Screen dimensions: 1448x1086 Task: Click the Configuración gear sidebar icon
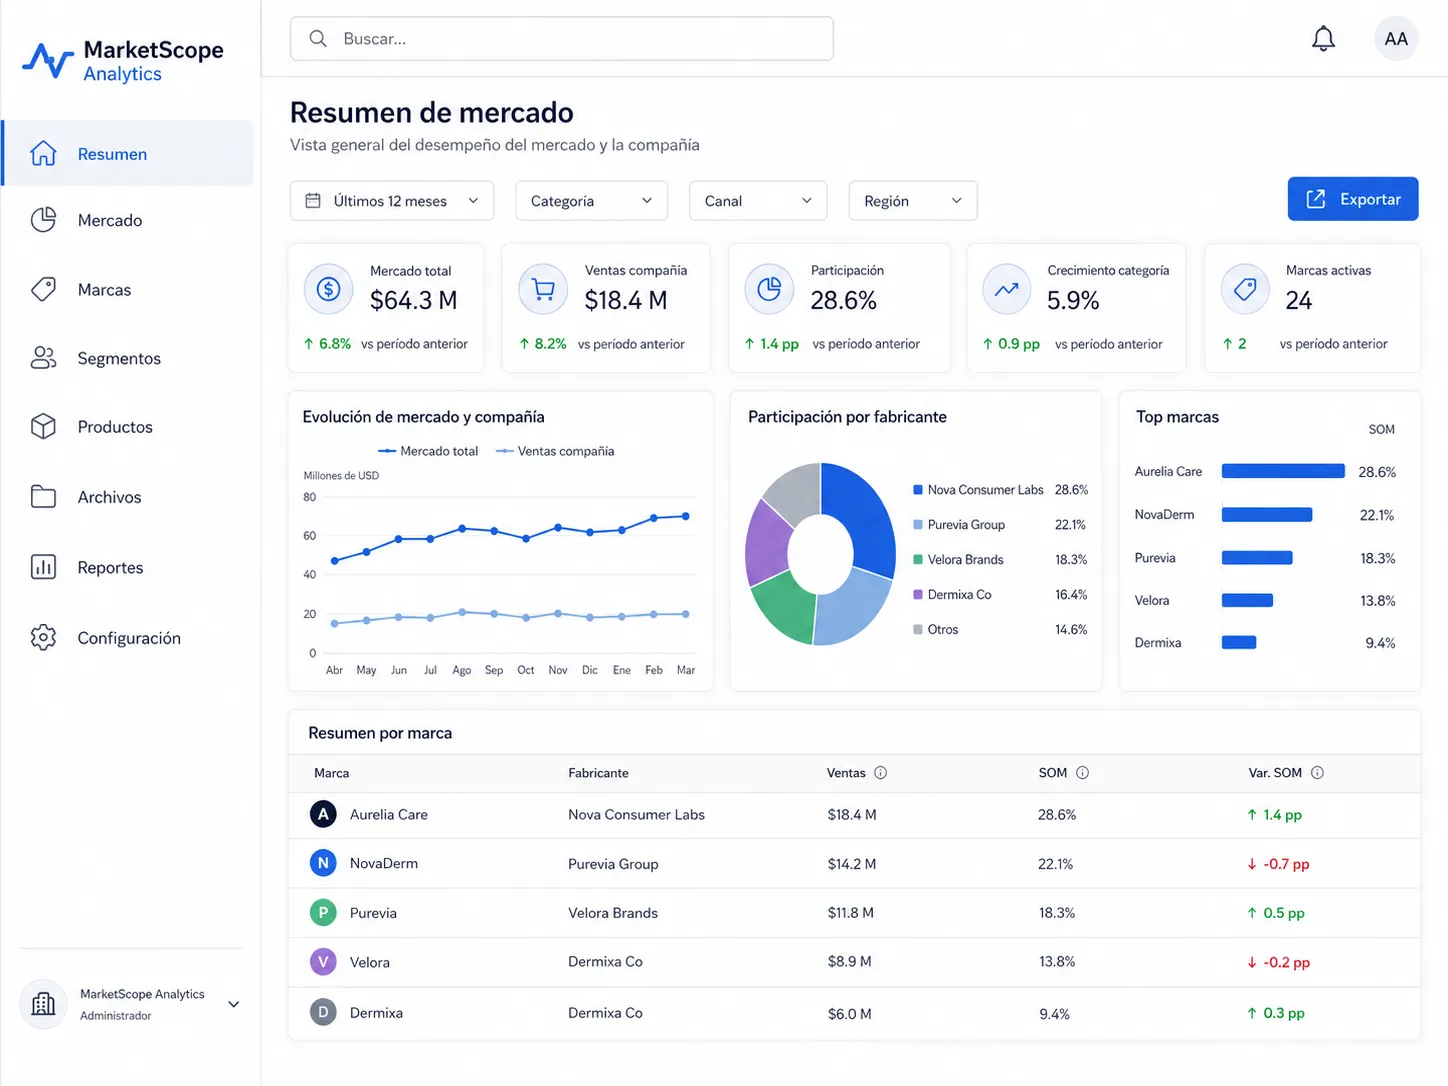click(x=43, y=638)
